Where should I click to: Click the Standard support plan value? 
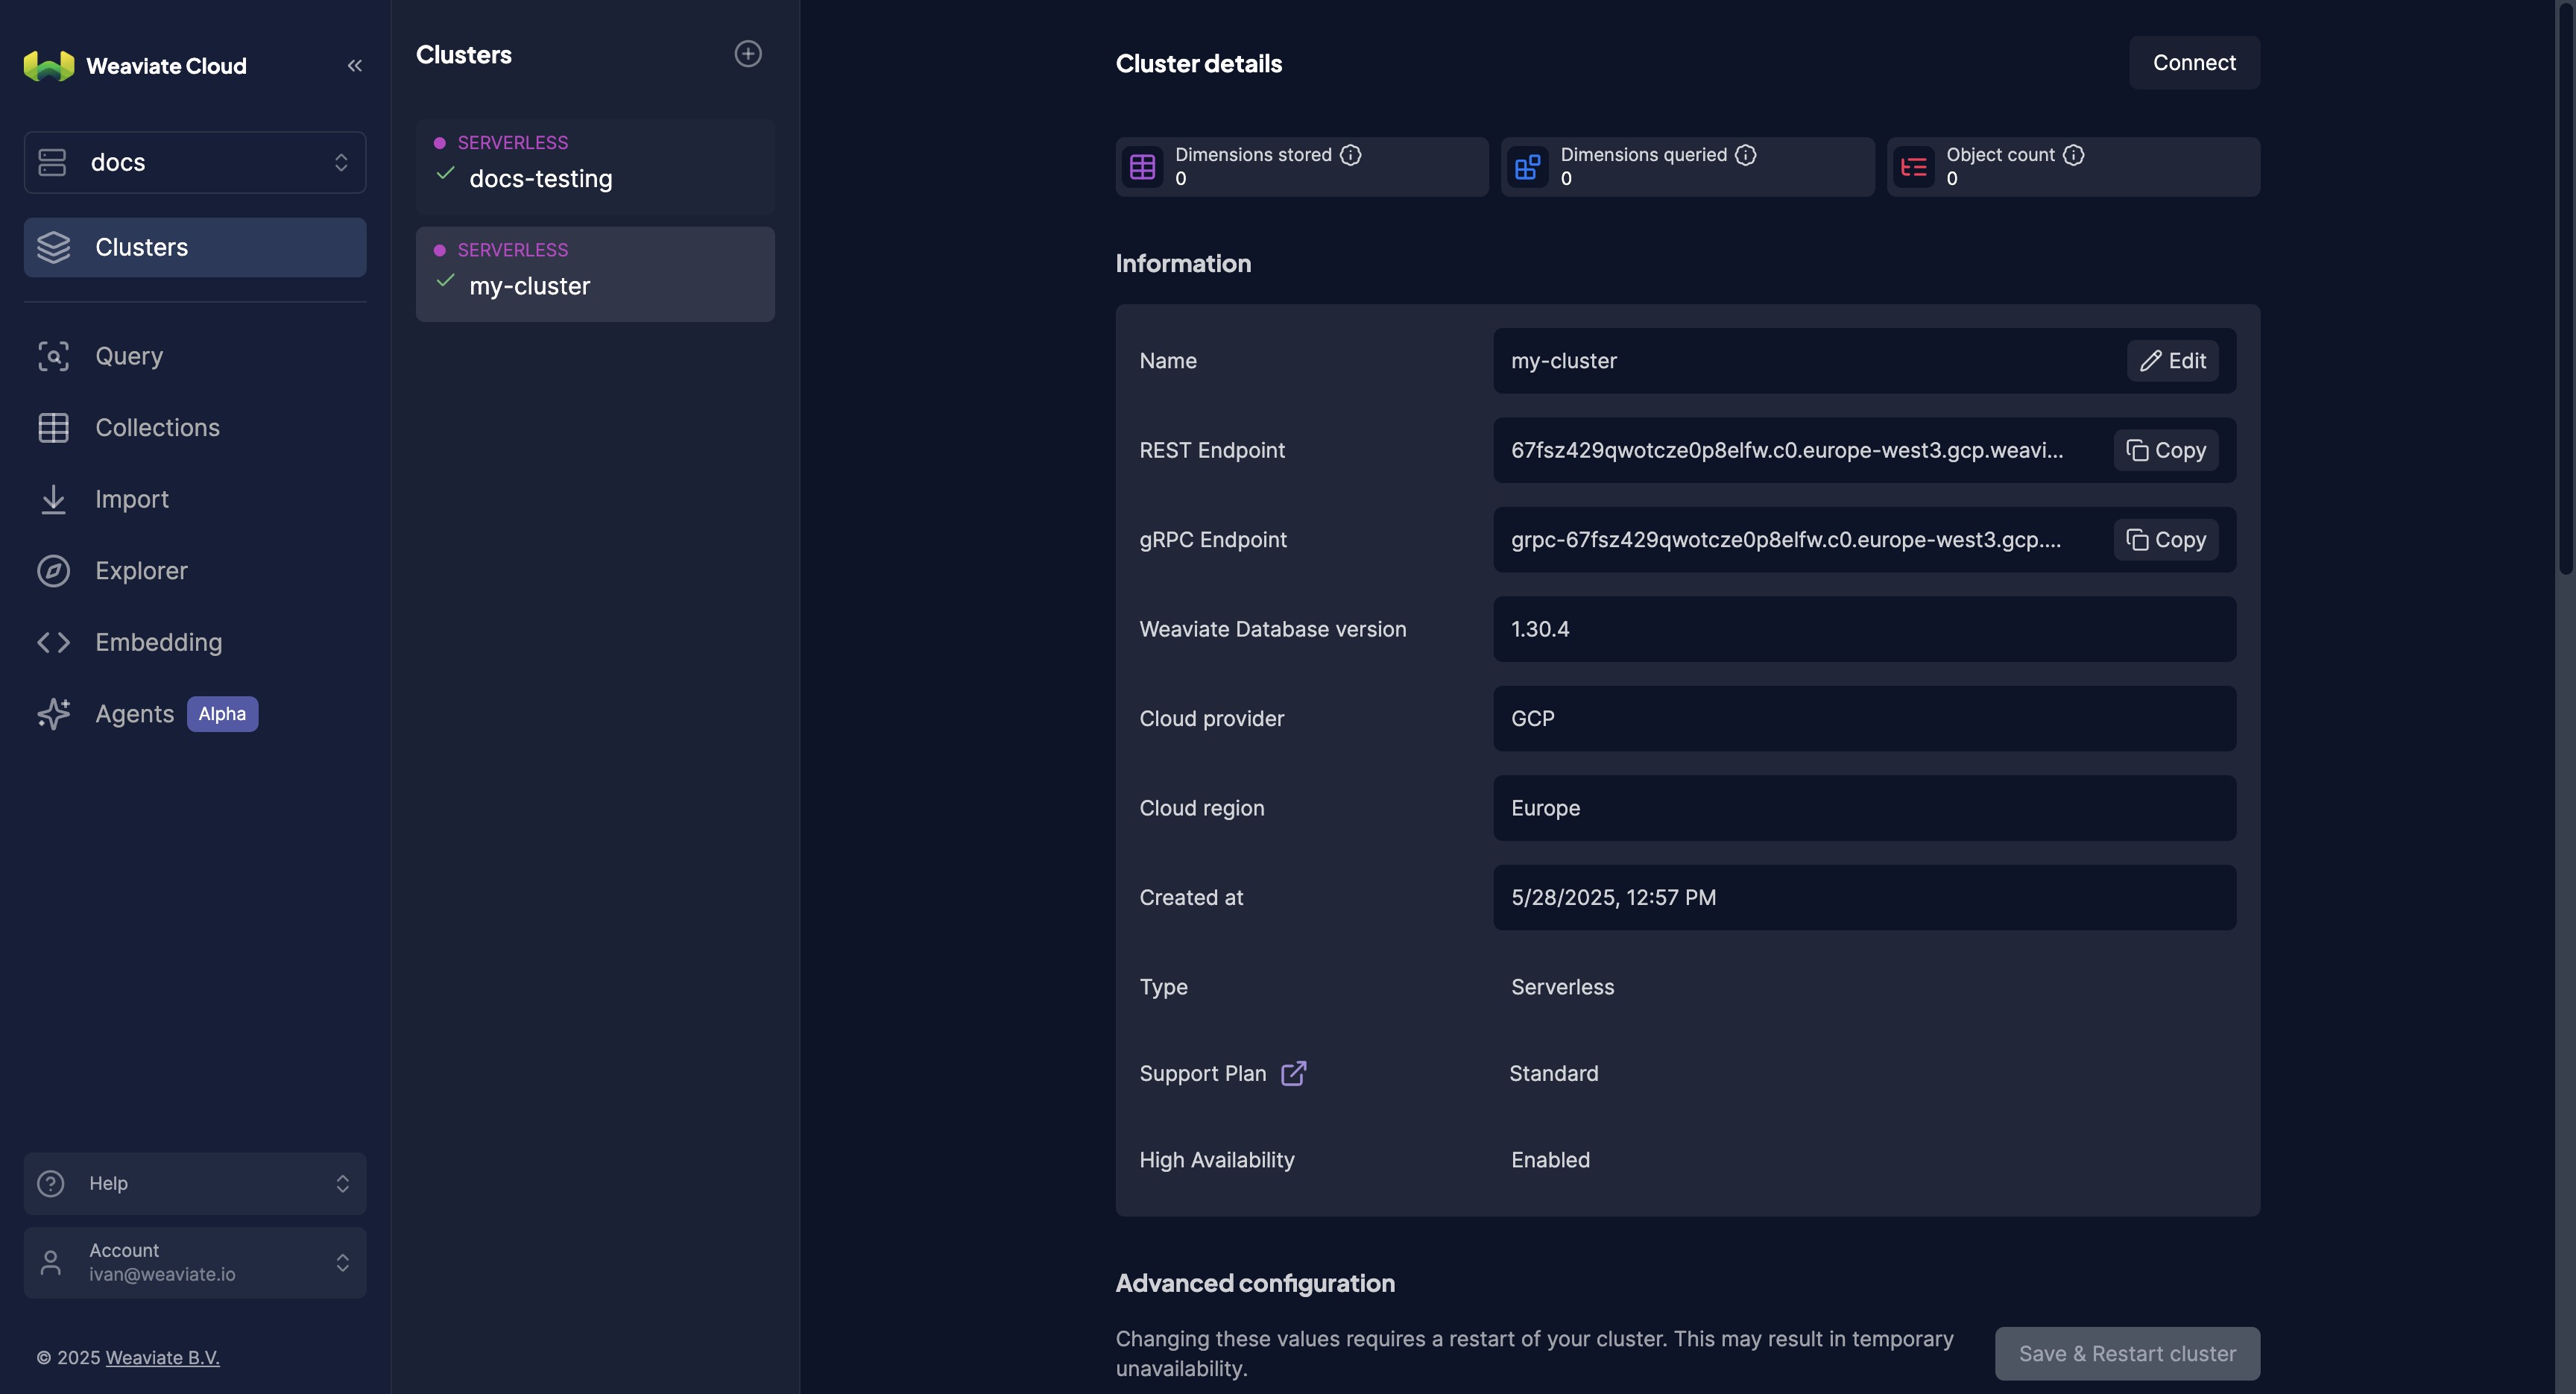point(1553,1074)
